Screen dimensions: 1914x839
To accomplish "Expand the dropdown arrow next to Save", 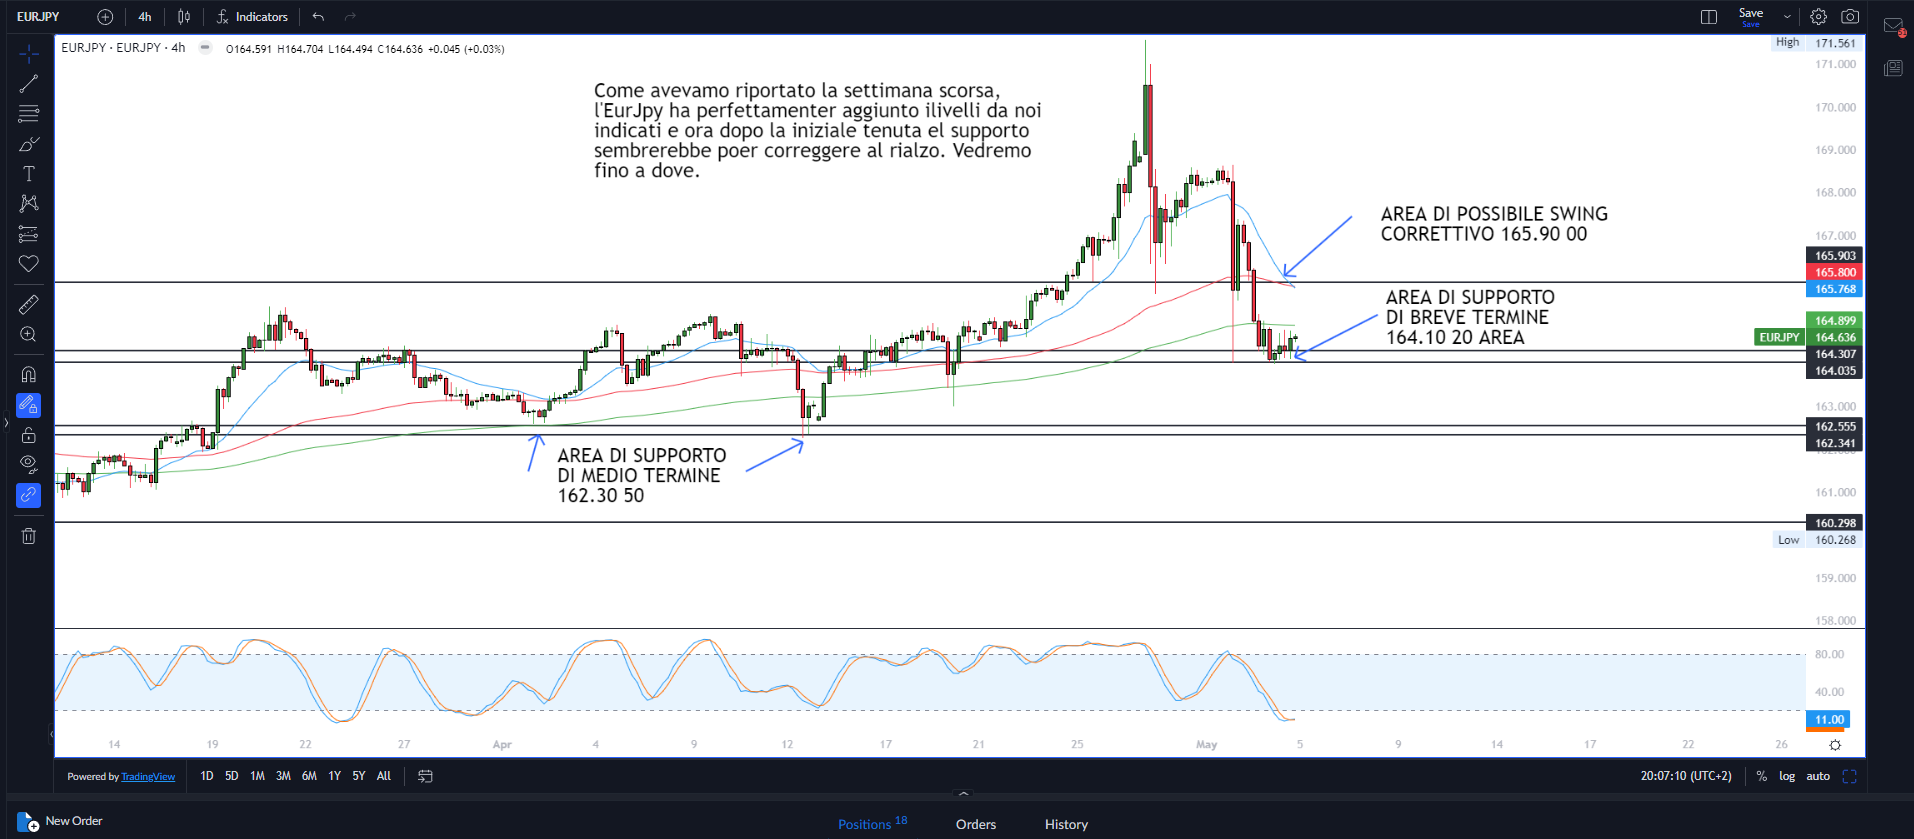I will coord(1787,17).
